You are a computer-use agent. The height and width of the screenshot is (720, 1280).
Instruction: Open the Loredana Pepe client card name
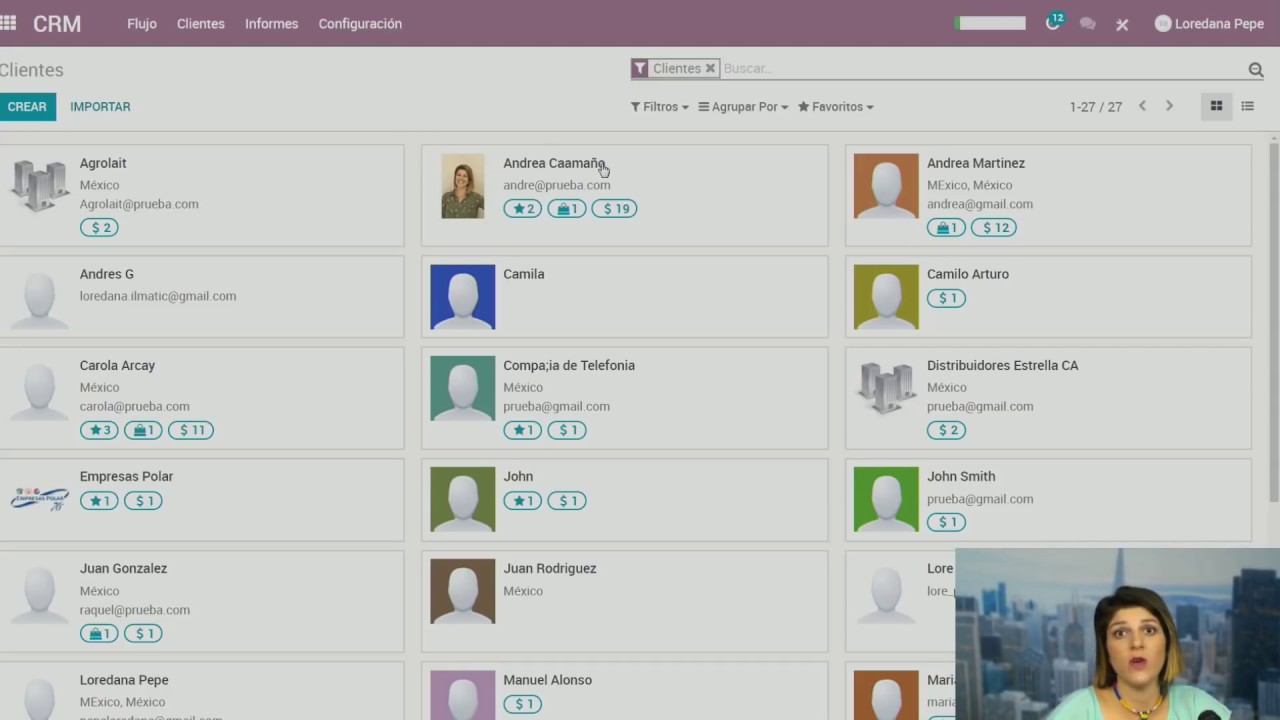[124, 680]
